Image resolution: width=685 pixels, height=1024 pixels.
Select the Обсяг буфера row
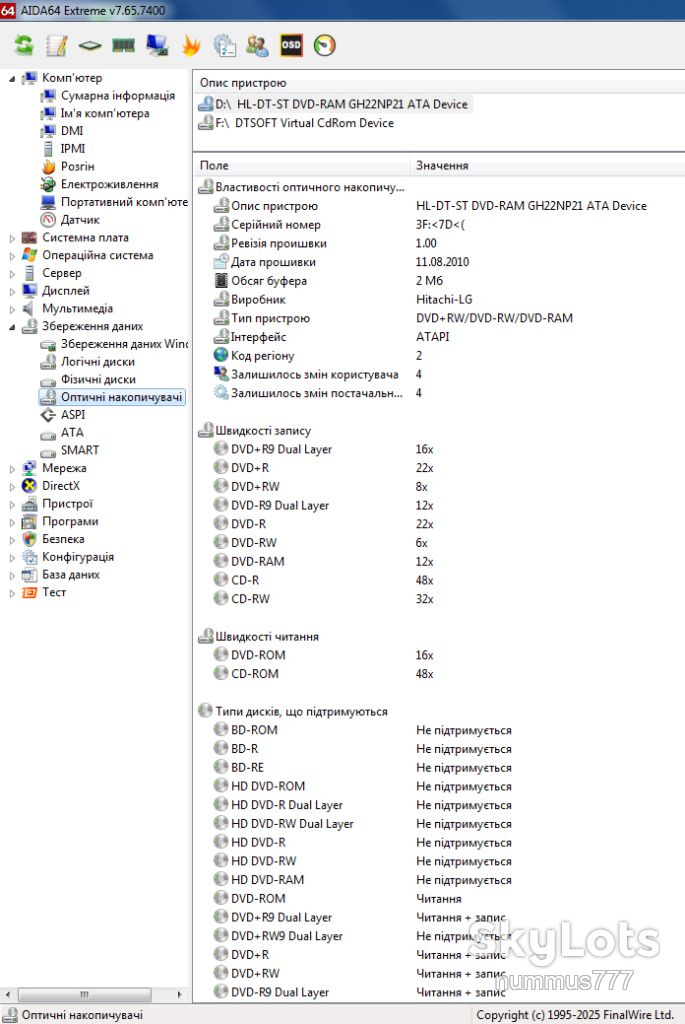click(439, 281)
